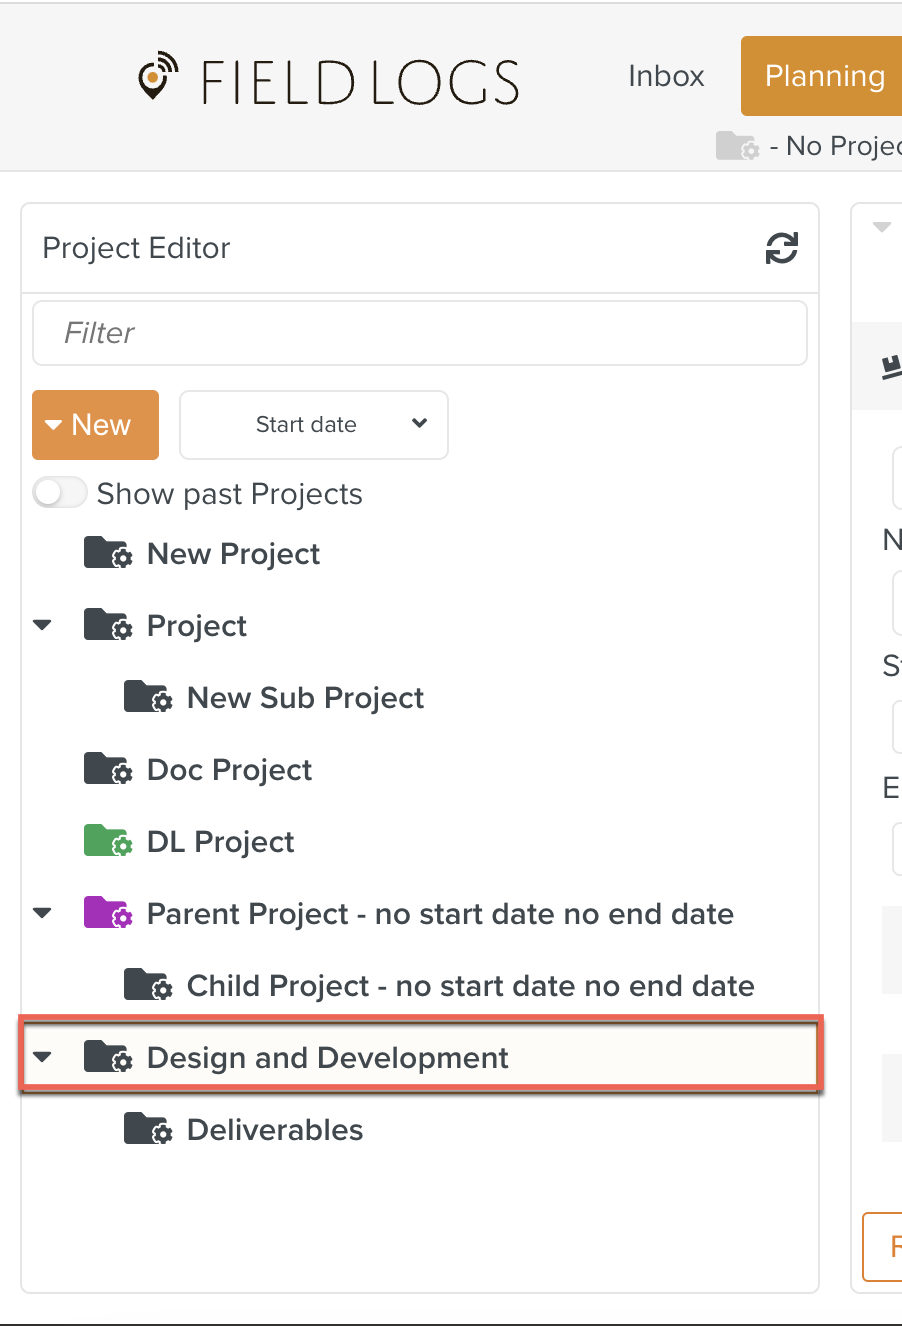The image size is (902, 1326).
Task: Click into the Filter text field
Action: pyautogui.click(x=420, y=333)
